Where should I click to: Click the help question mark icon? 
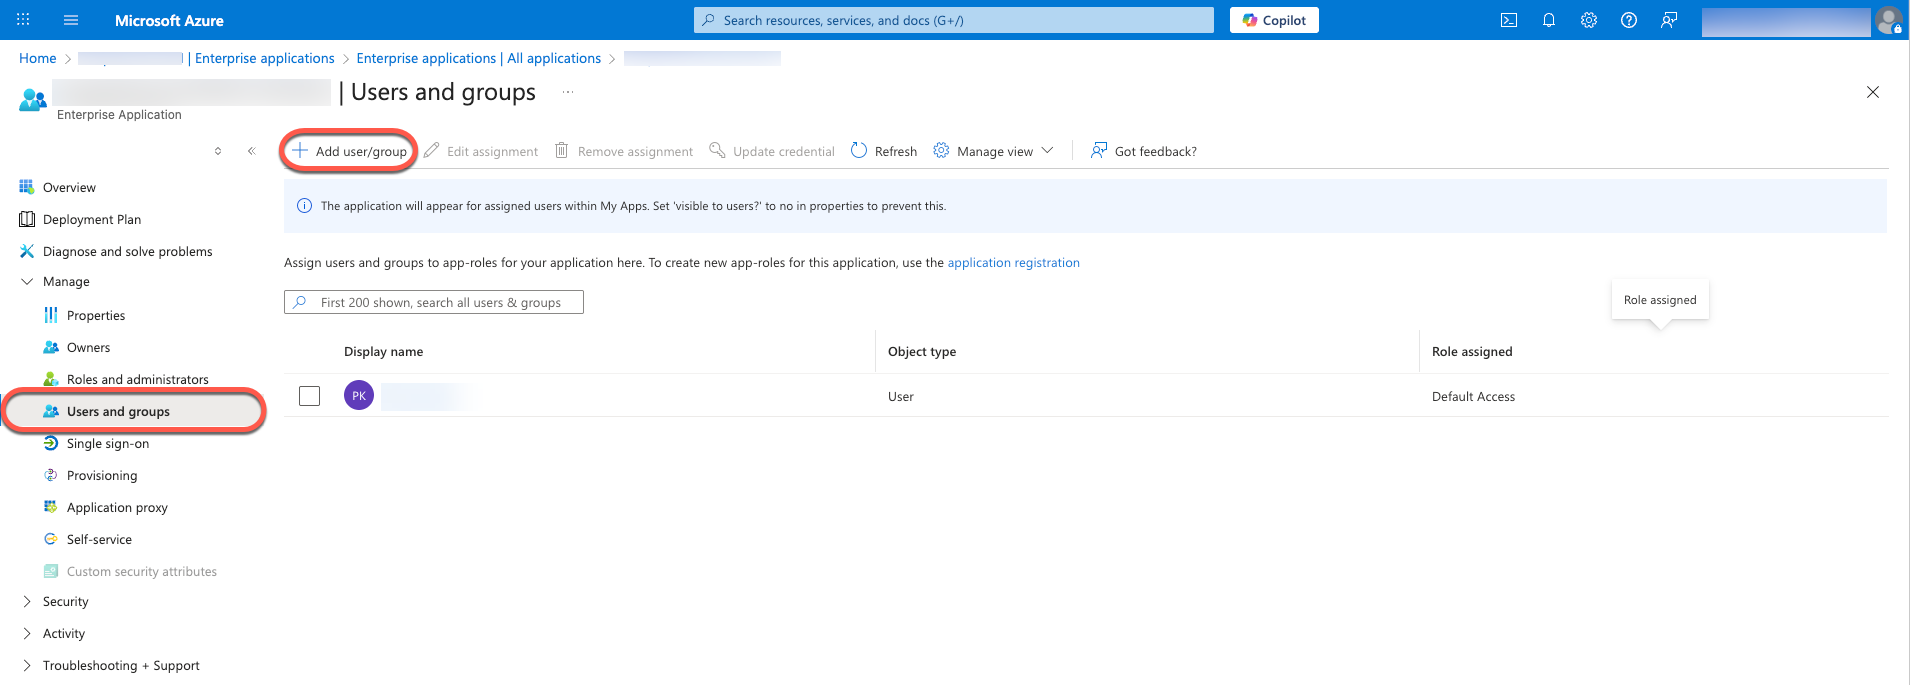1629,20
